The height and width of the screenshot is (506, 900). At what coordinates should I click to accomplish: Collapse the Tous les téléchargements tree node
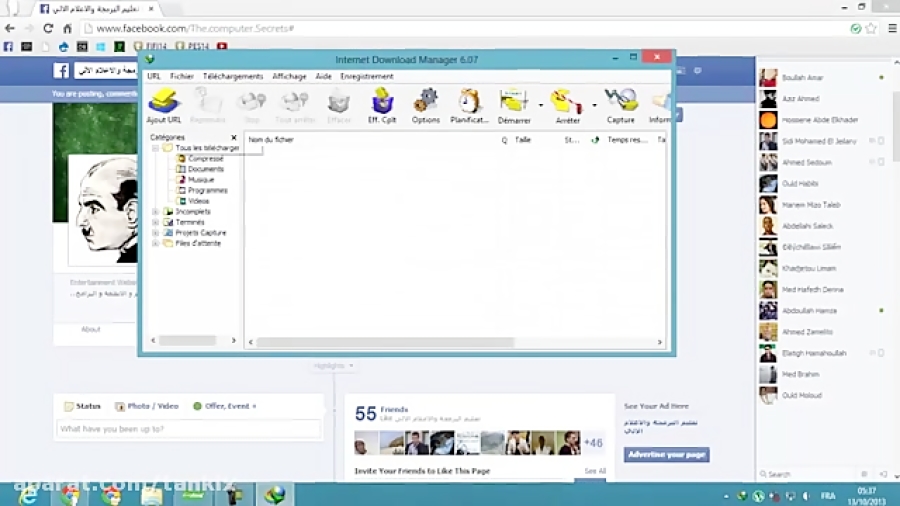click(156, 148)
